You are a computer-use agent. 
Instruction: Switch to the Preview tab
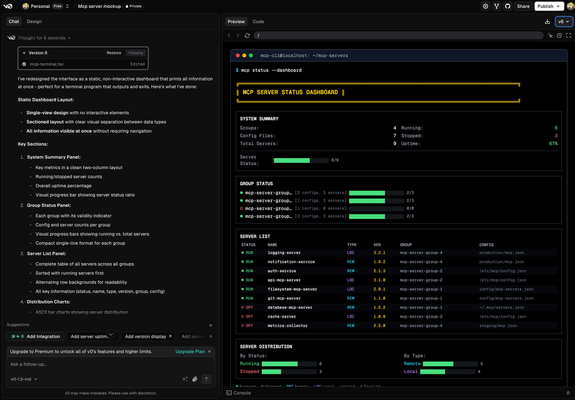236,22
